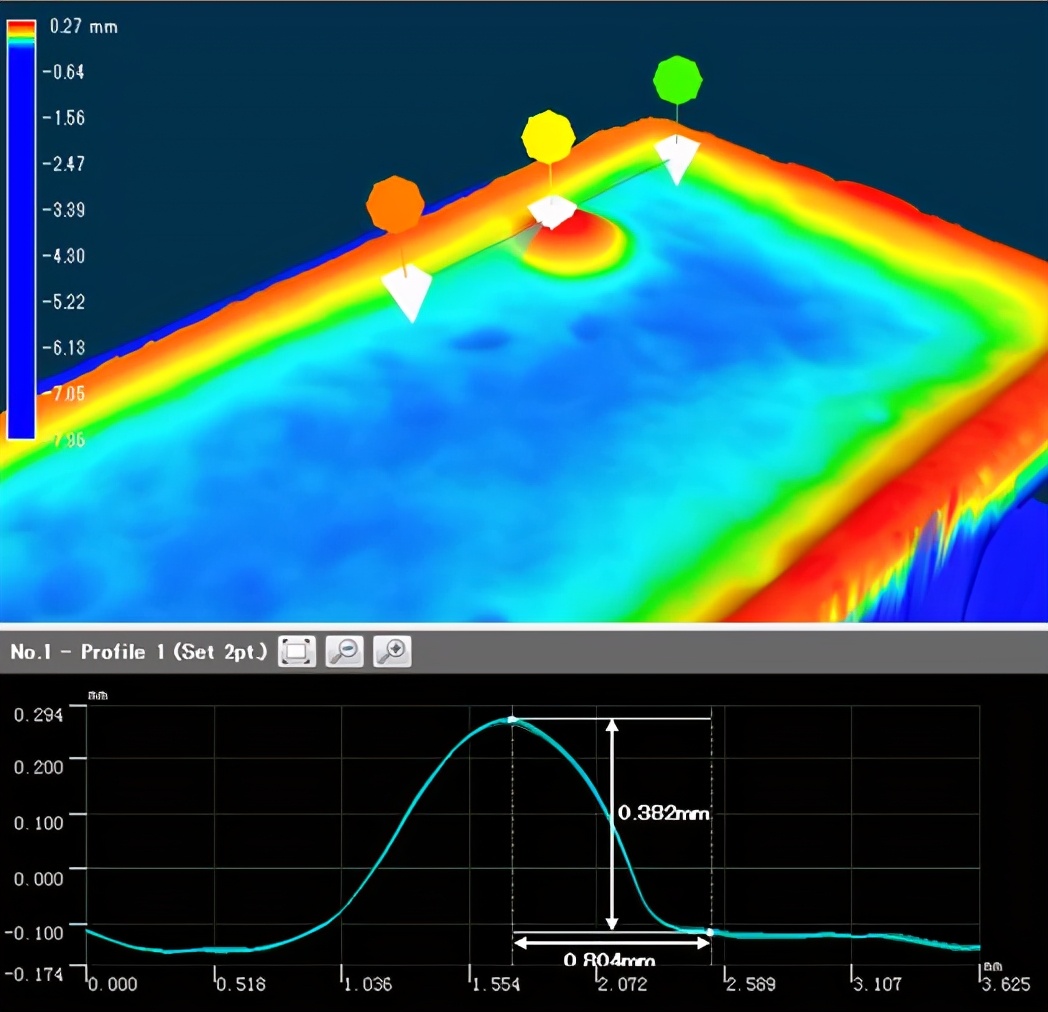Click the 0.27 mm top scale label
1048x1012 pixels.
coord(82,27)
